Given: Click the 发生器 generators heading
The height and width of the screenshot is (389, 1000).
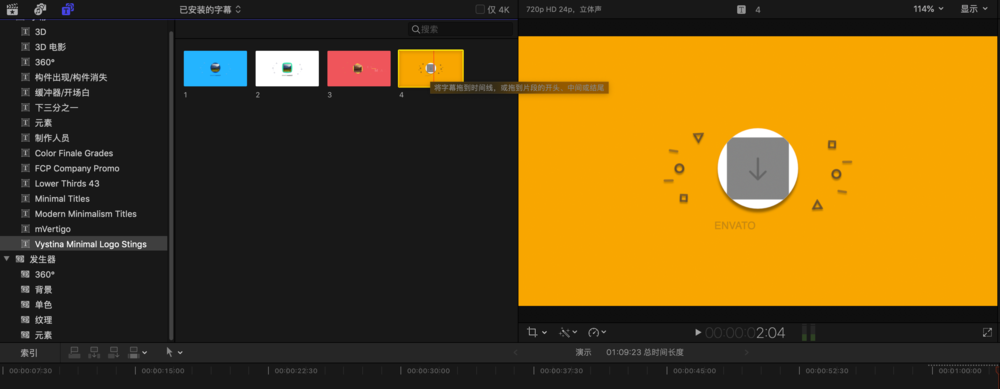Looking at the screenshot, I should tap(43, 260).
